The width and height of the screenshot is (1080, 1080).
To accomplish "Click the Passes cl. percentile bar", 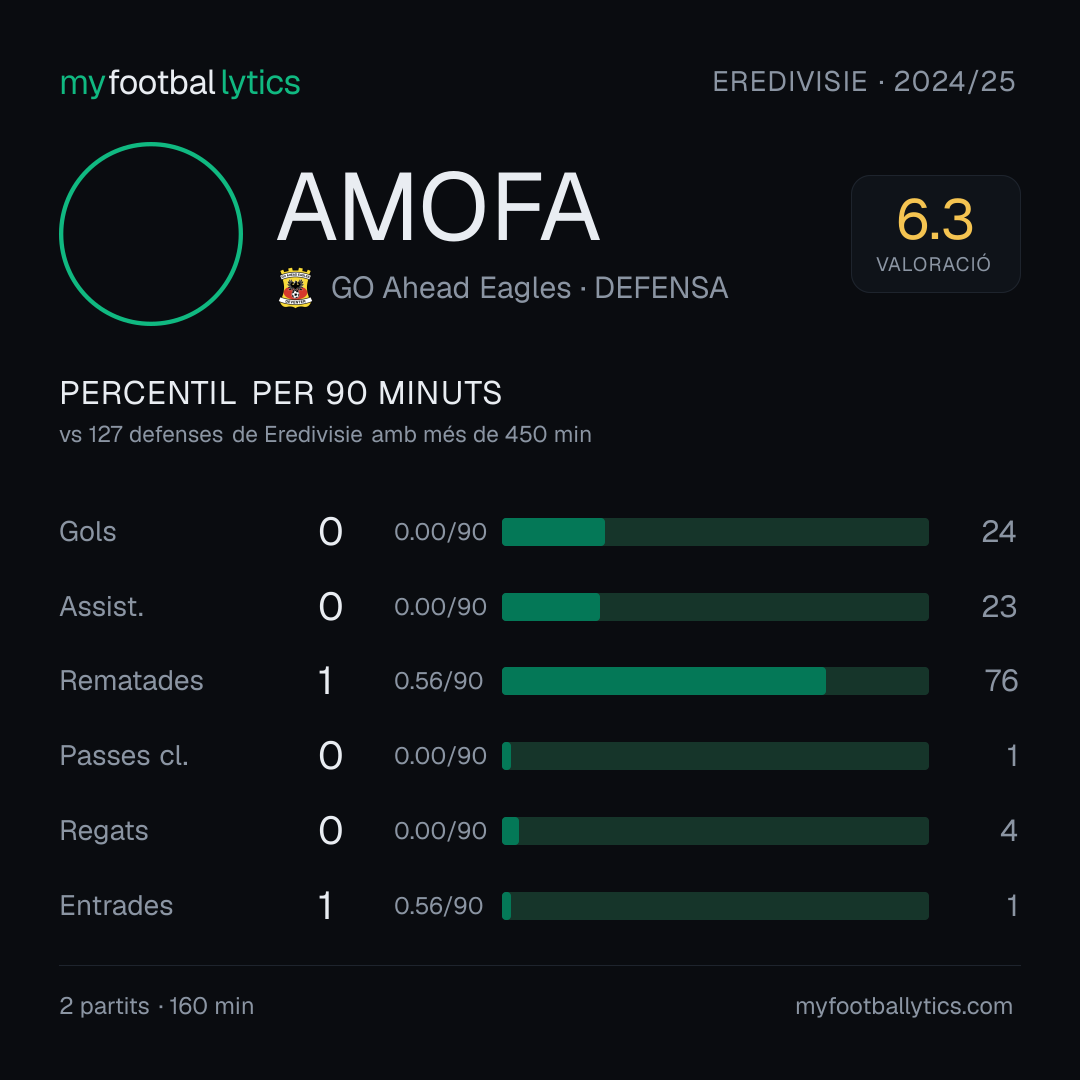I will (x=715, y=756).
